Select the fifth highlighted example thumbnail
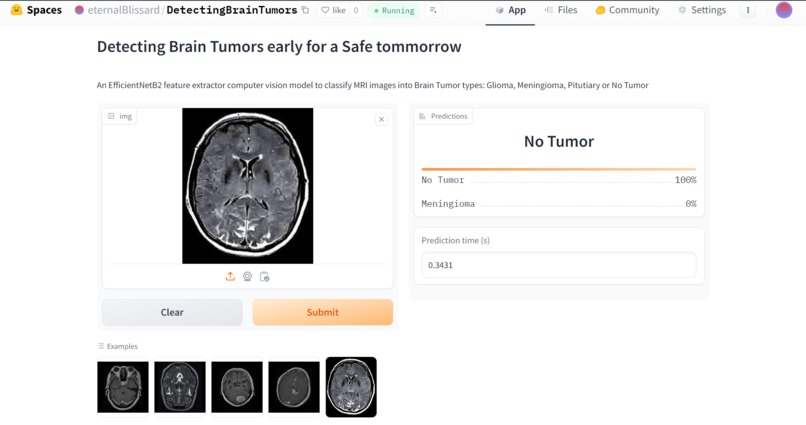Screen dimensions: 806x425 pyautogui.click(x=351, y=387)
